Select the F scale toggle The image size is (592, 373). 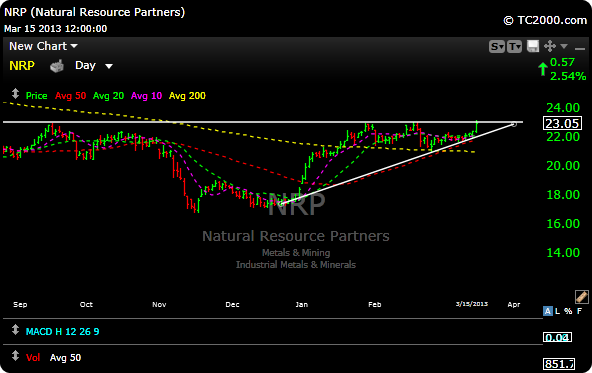580,311
